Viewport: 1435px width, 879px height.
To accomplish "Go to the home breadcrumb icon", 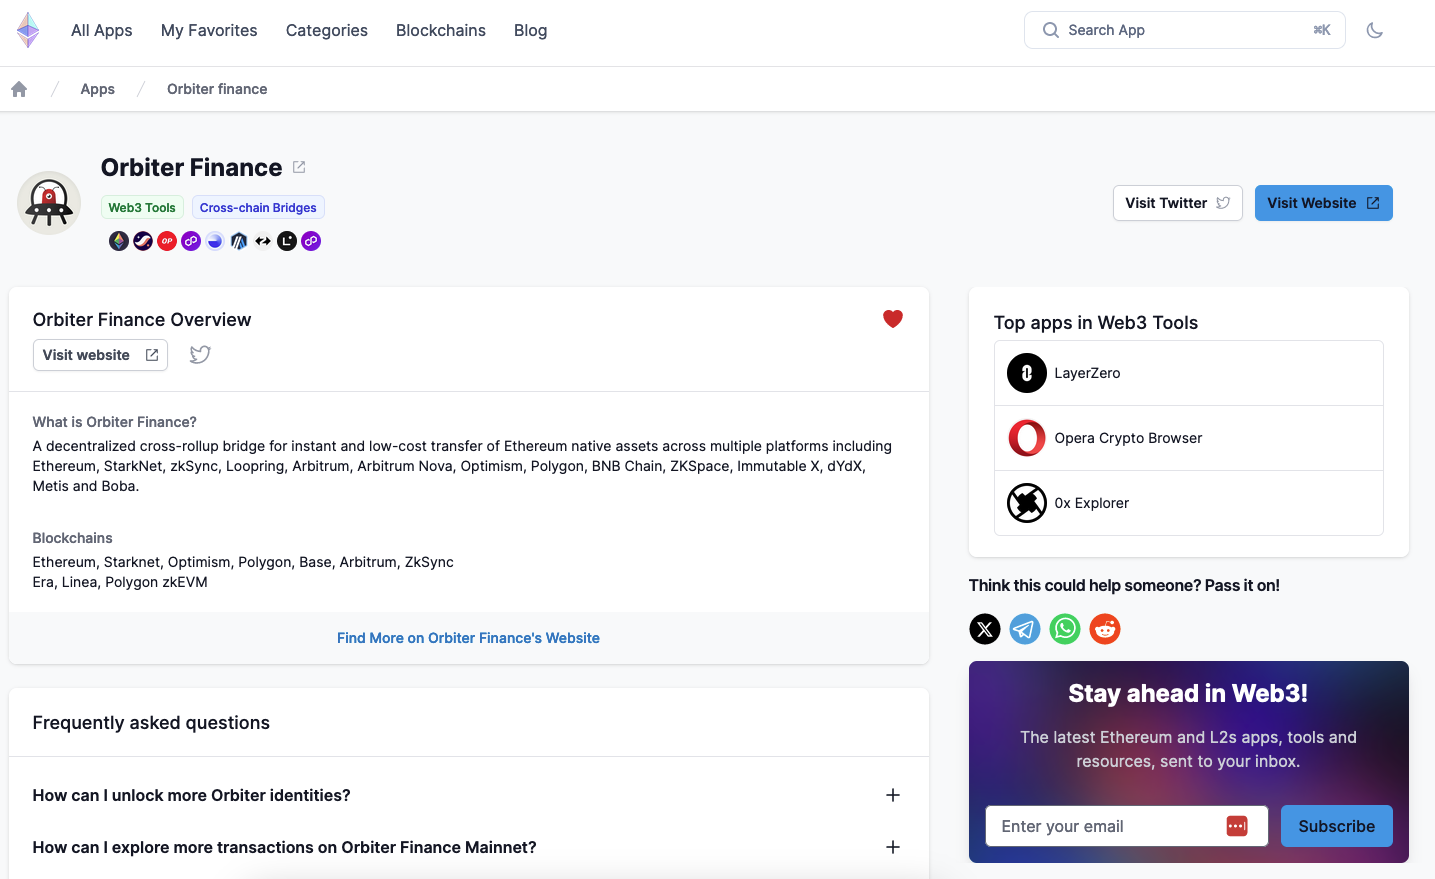I will pyautogui.click(x=19, y=89).
